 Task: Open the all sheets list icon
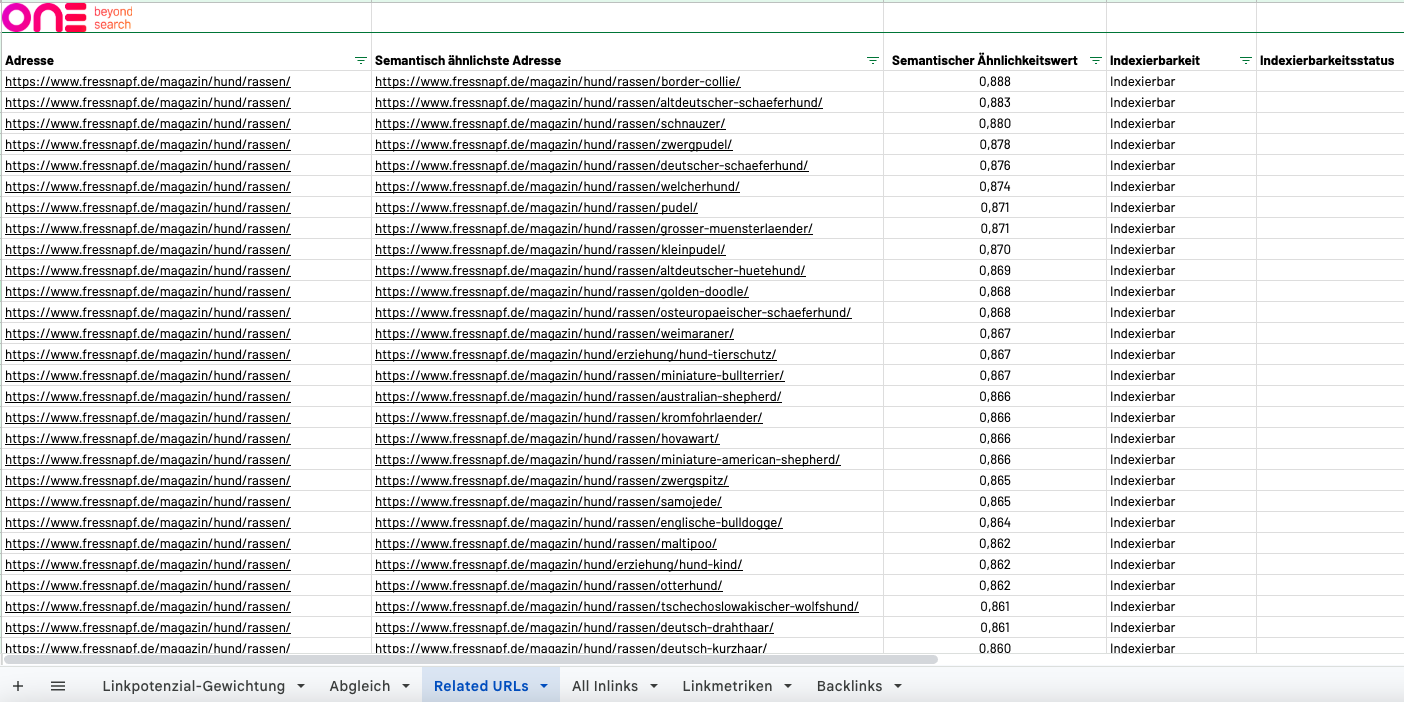[58, 686]
